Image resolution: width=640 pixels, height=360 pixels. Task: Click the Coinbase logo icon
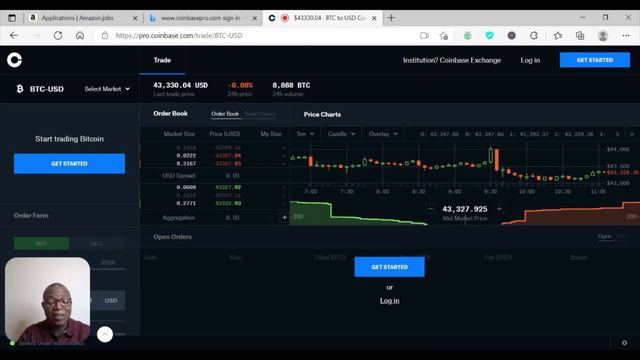coord(14,60)
